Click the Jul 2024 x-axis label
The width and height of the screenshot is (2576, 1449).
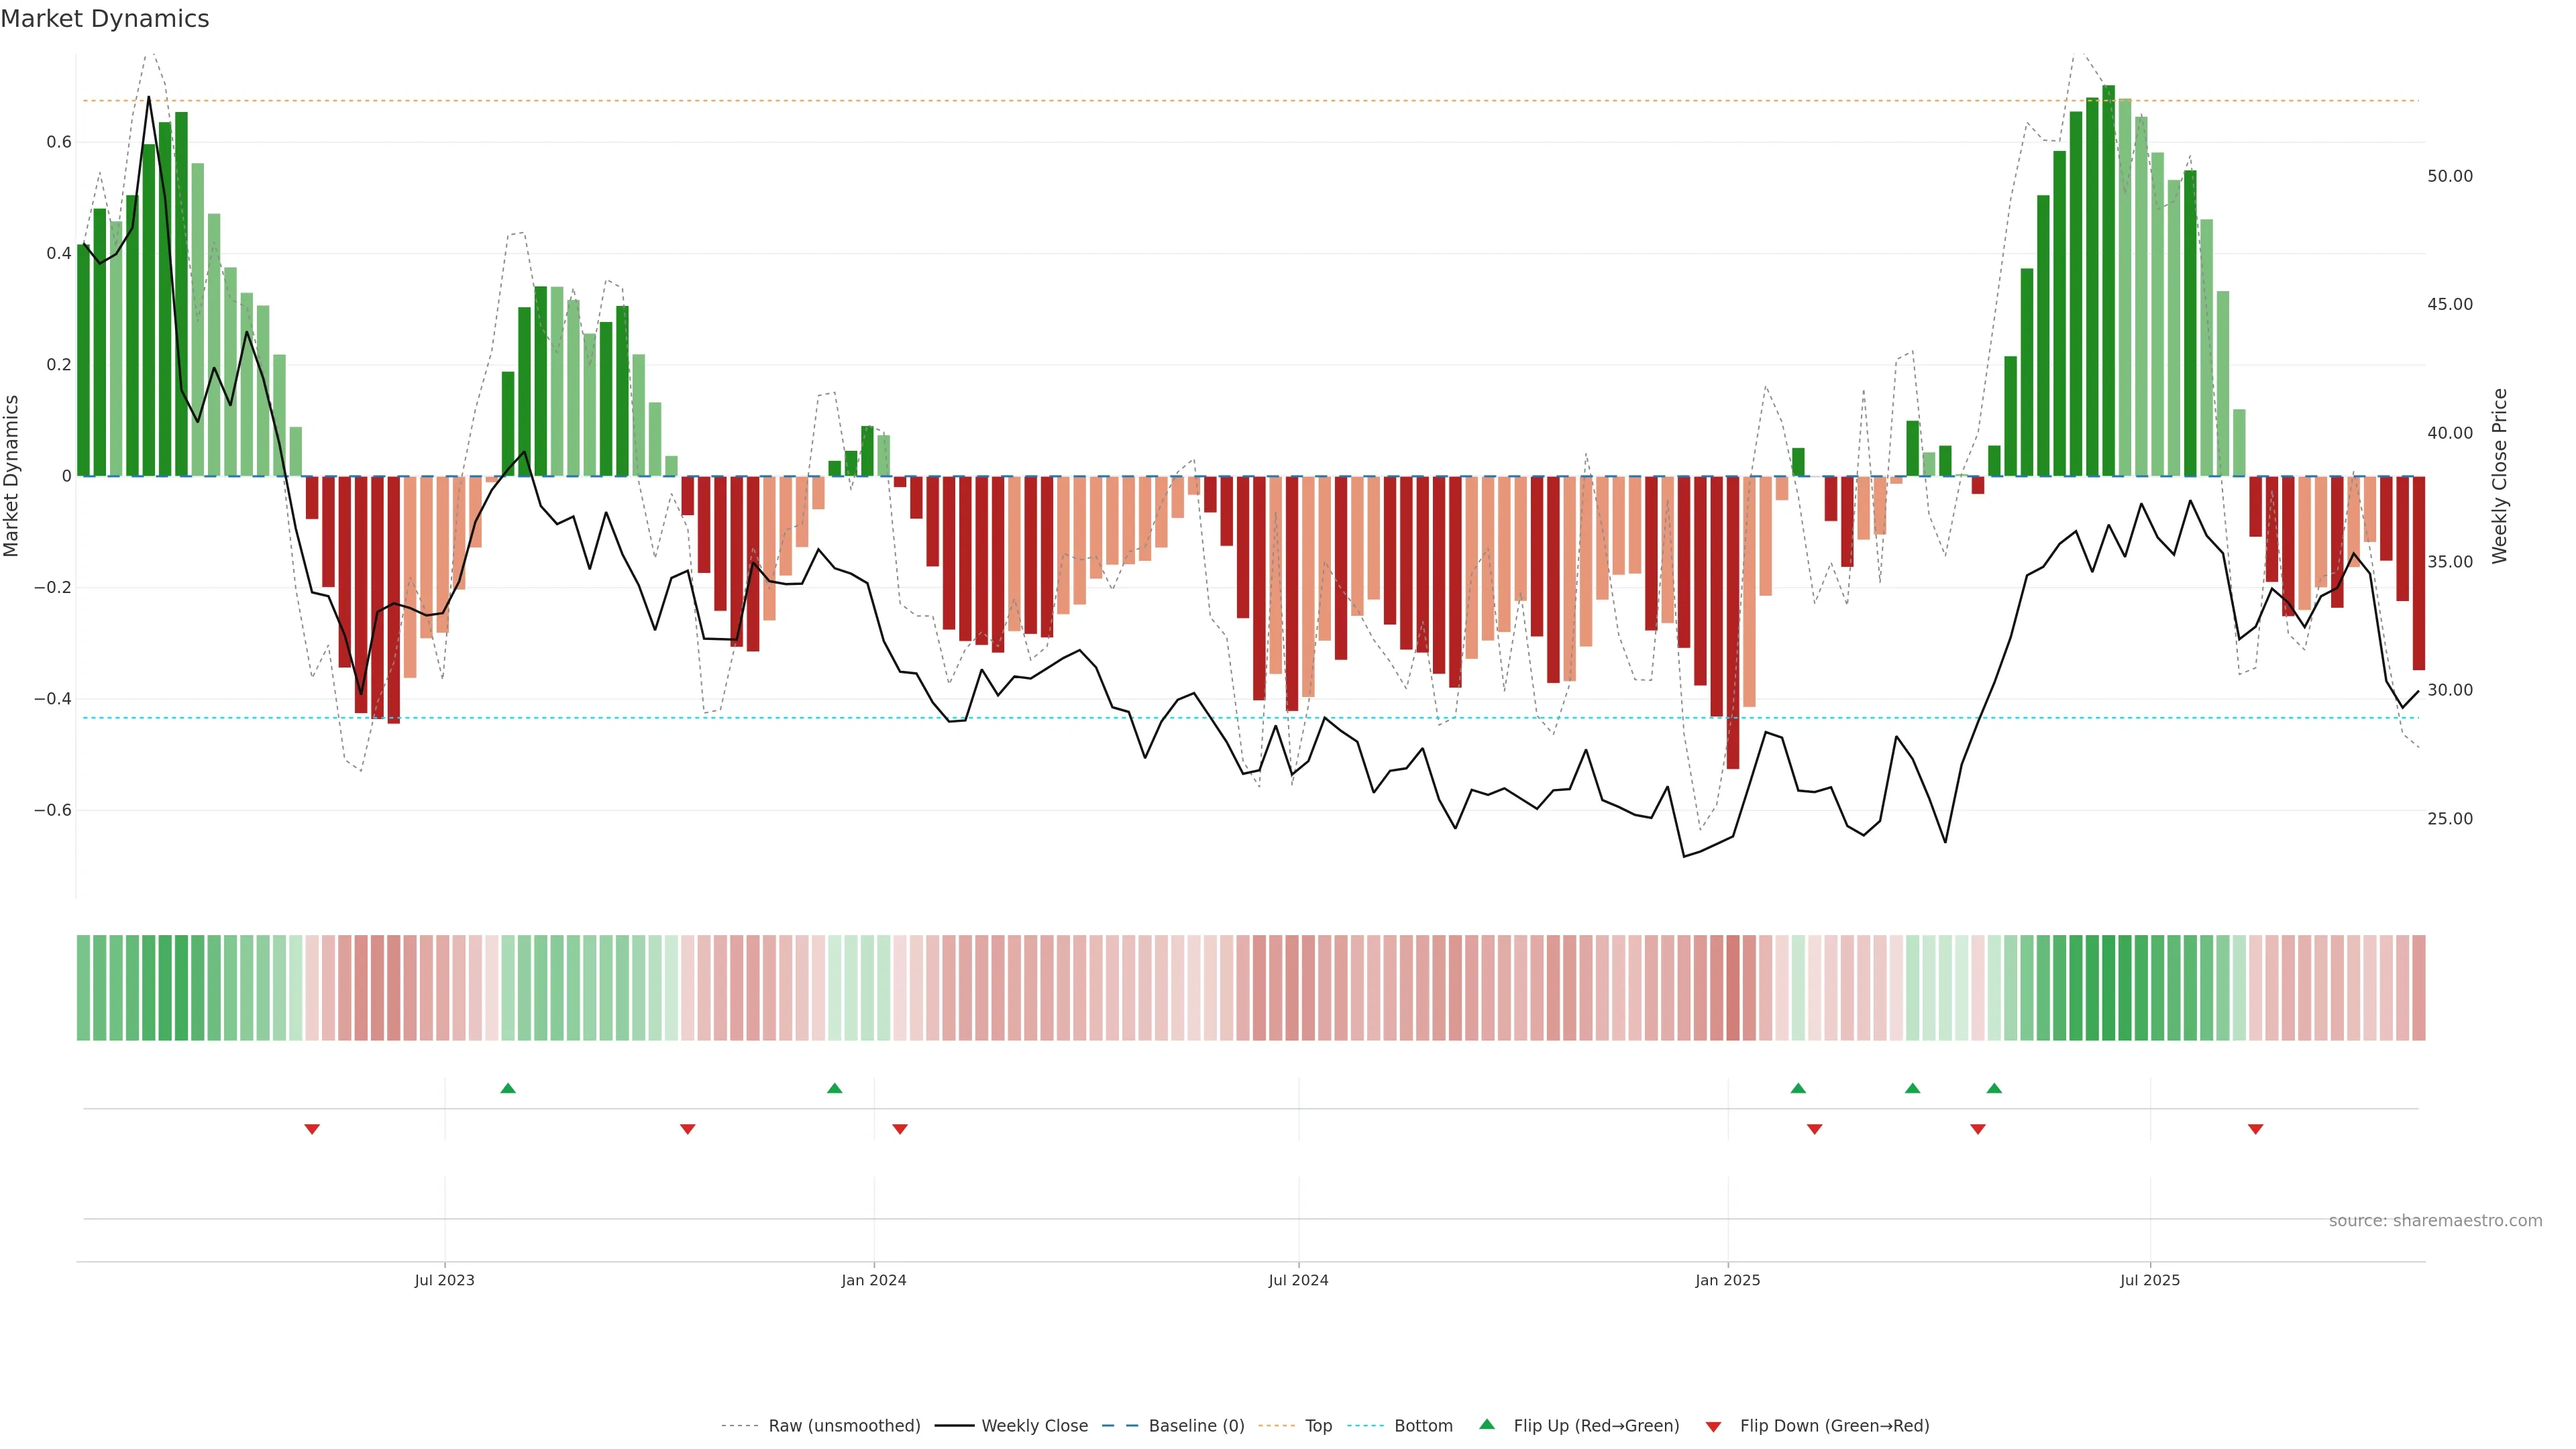(1298, 1280)
